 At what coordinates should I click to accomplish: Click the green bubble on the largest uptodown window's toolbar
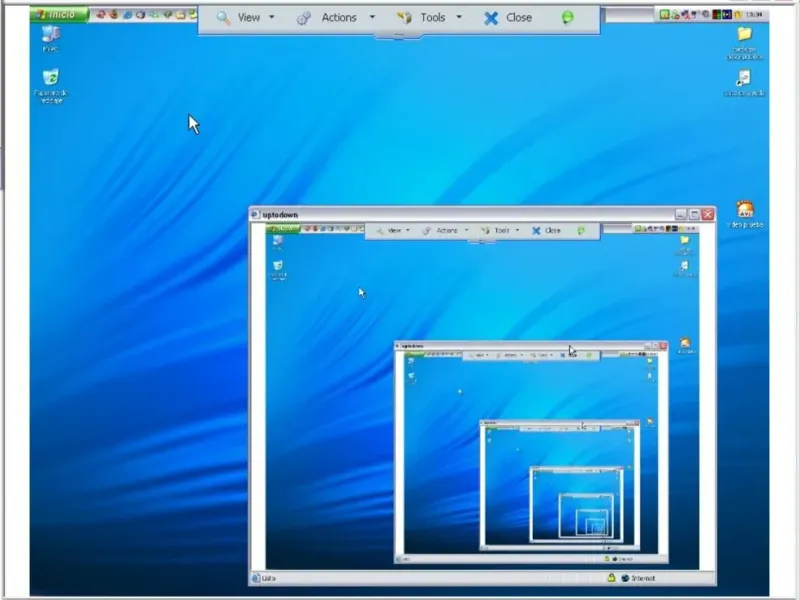[581, 231]
